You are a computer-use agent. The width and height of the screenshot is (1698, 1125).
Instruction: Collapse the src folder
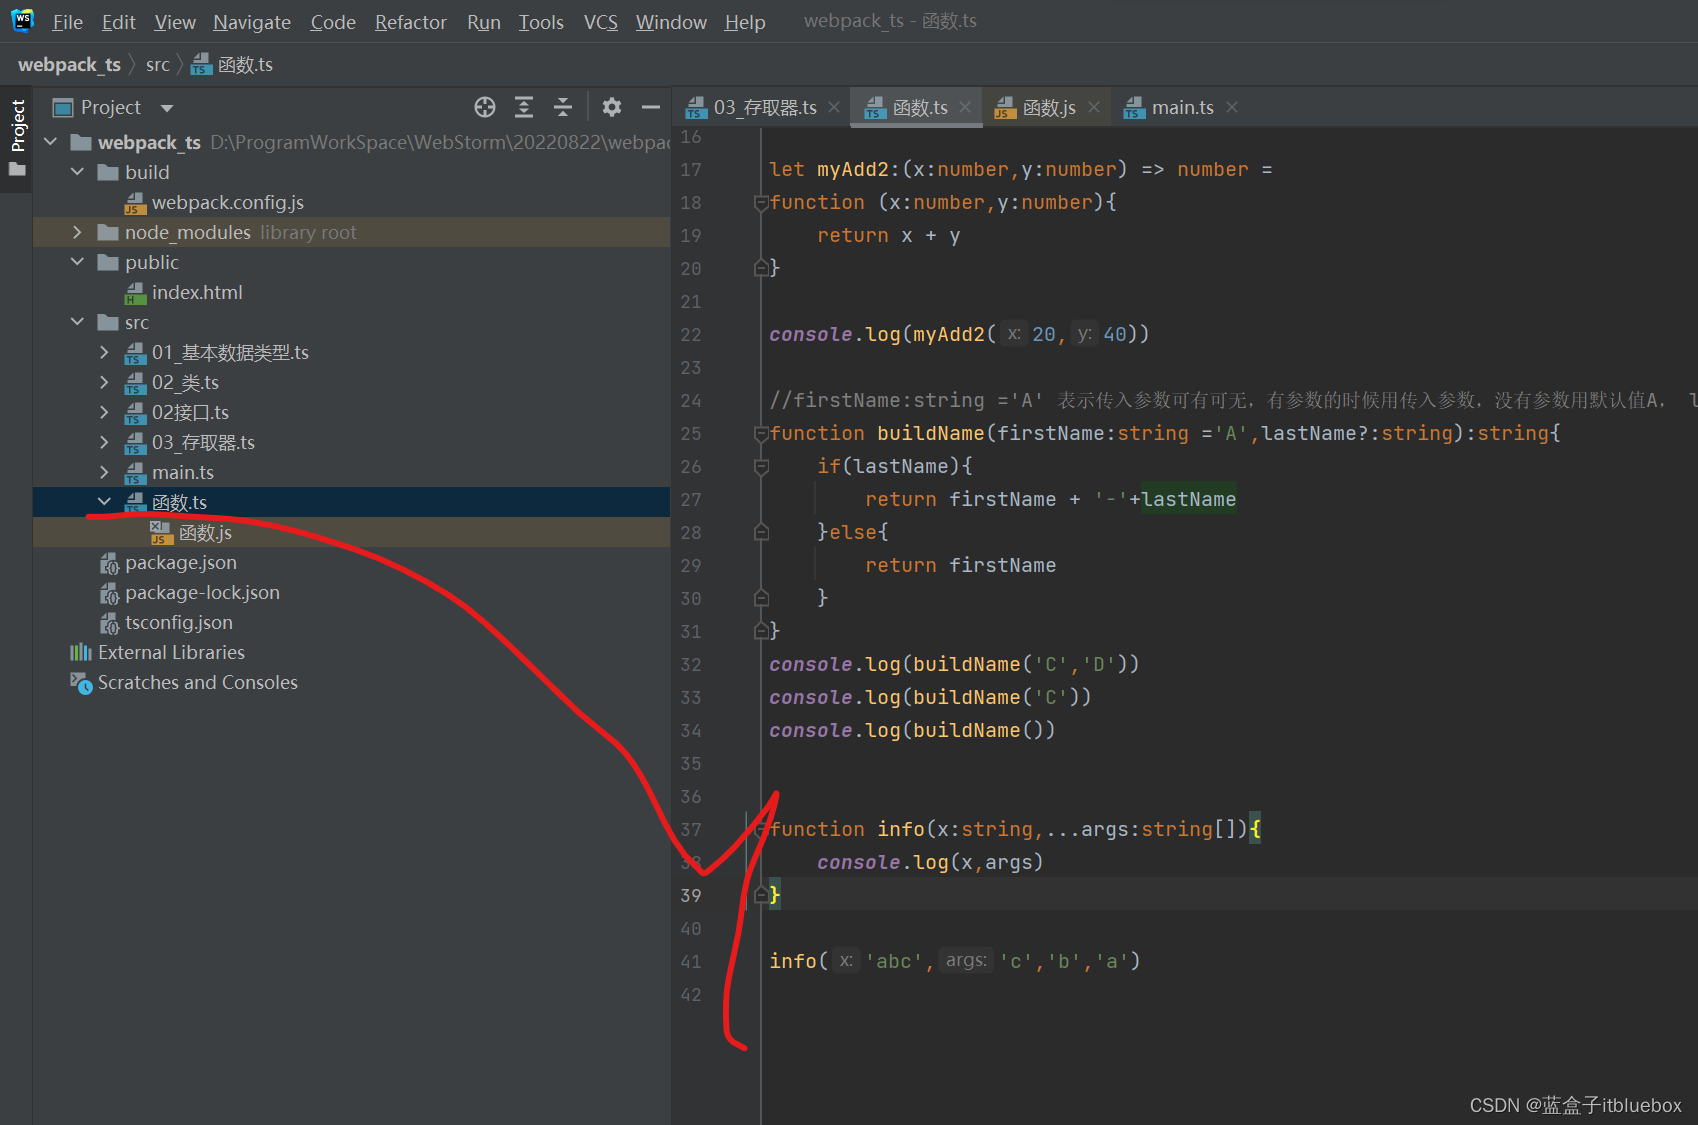coord(77,322)
